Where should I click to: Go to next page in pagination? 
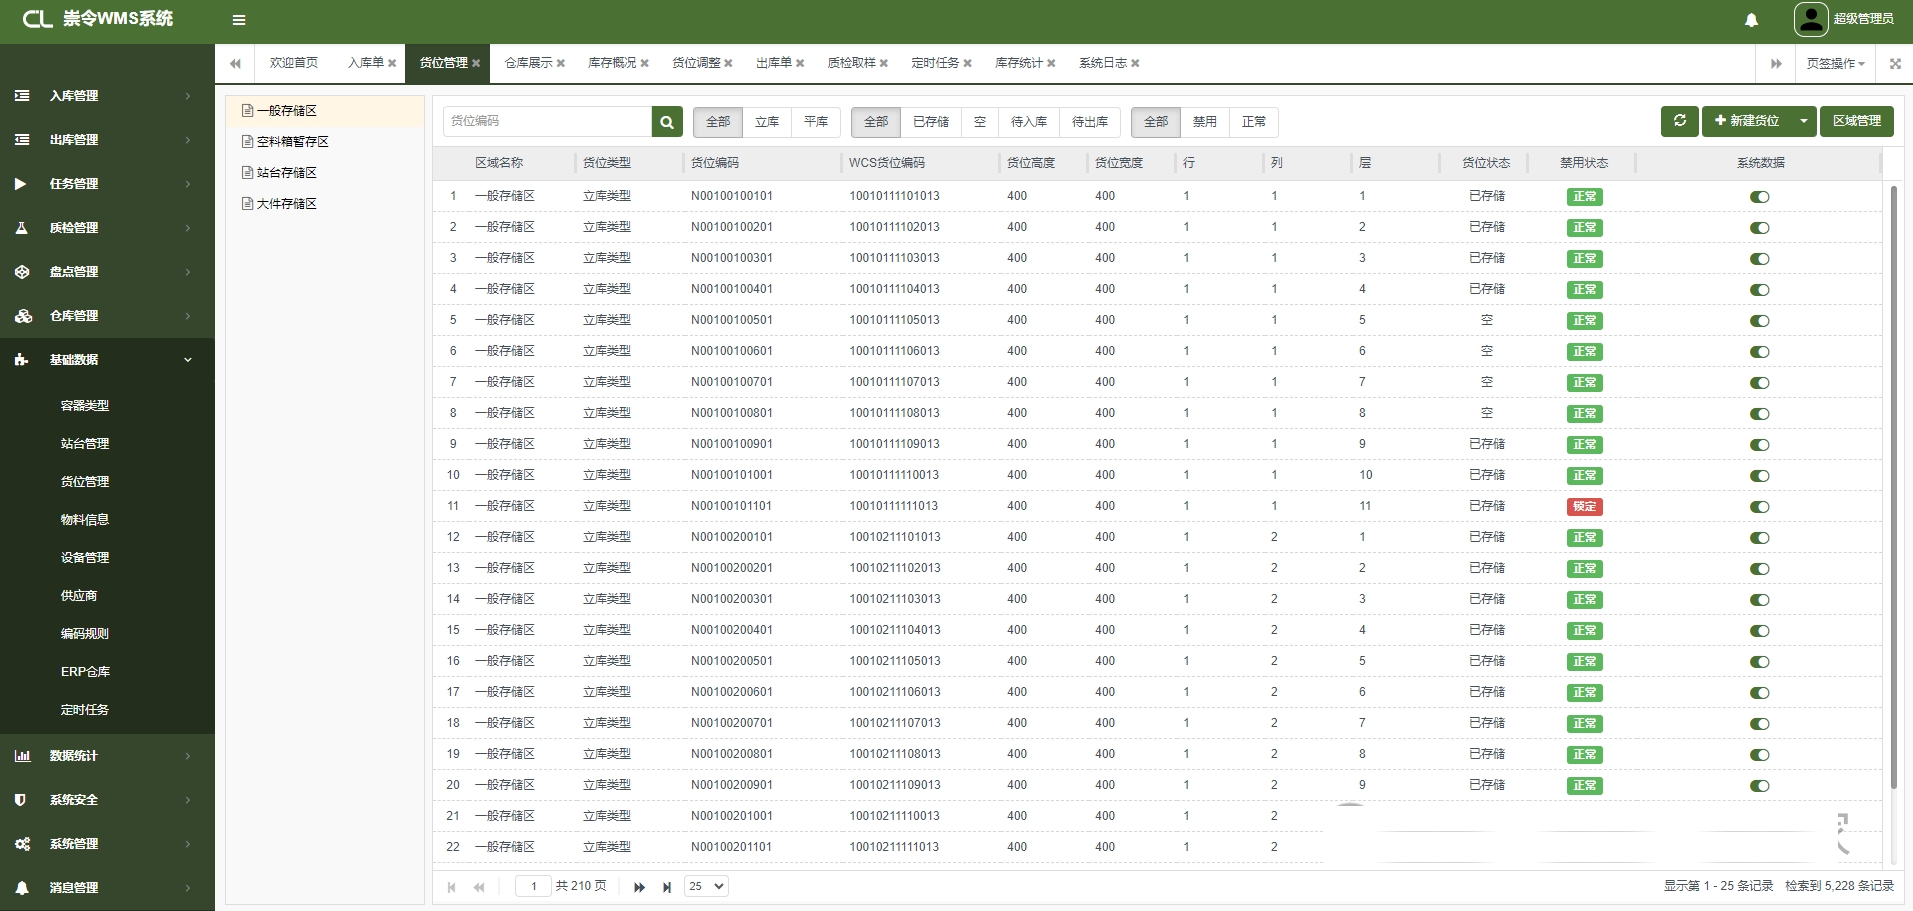tap(639, 887)
